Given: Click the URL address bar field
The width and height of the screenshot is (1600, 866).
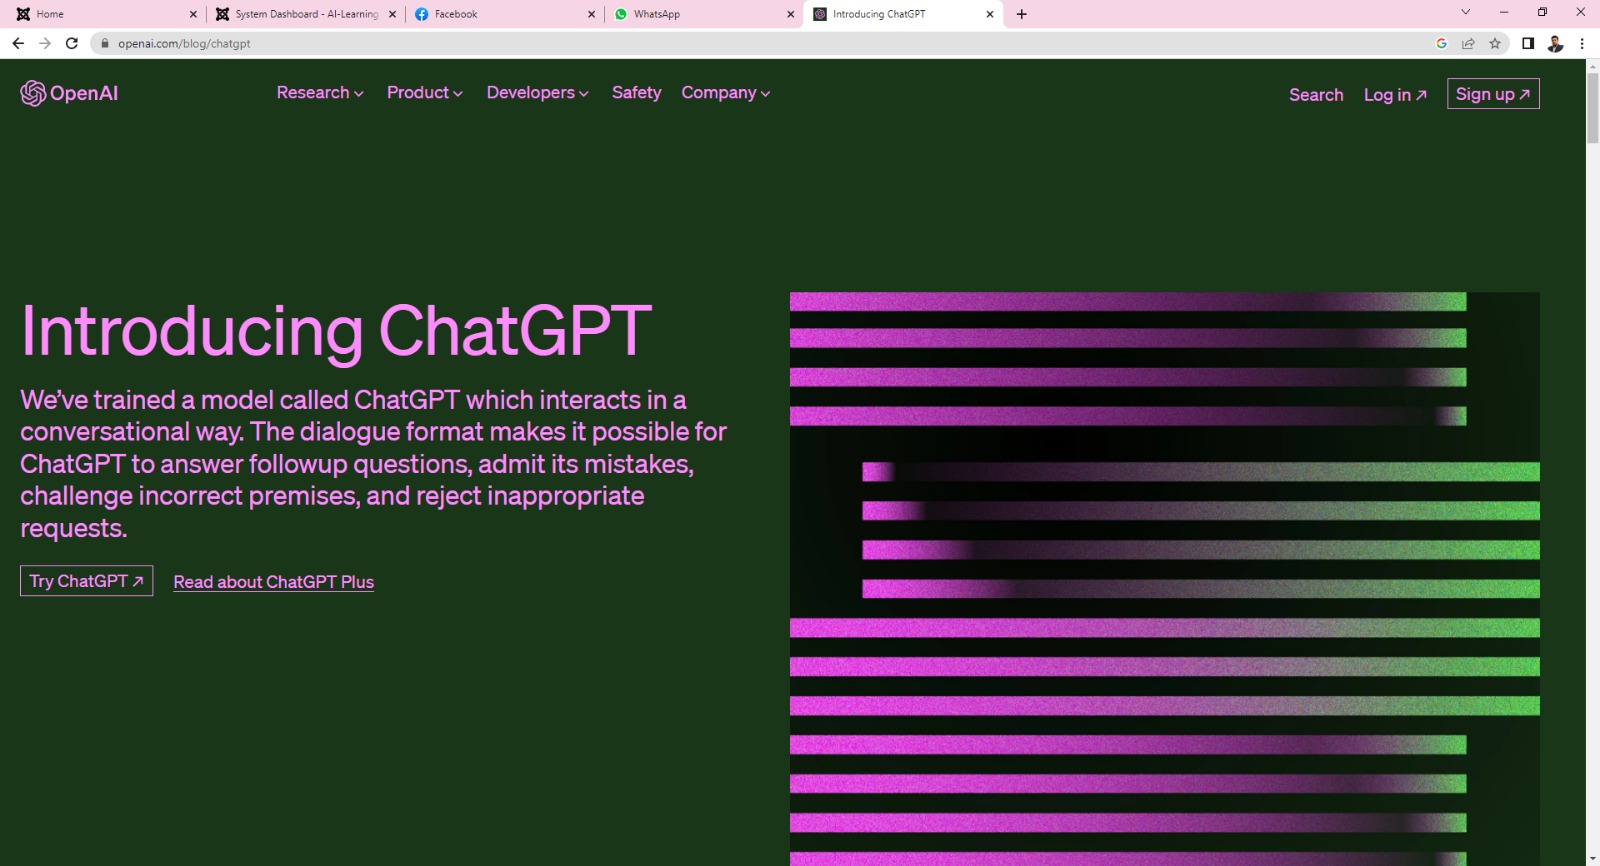Looking at the screenshot, I should point(700,43).
